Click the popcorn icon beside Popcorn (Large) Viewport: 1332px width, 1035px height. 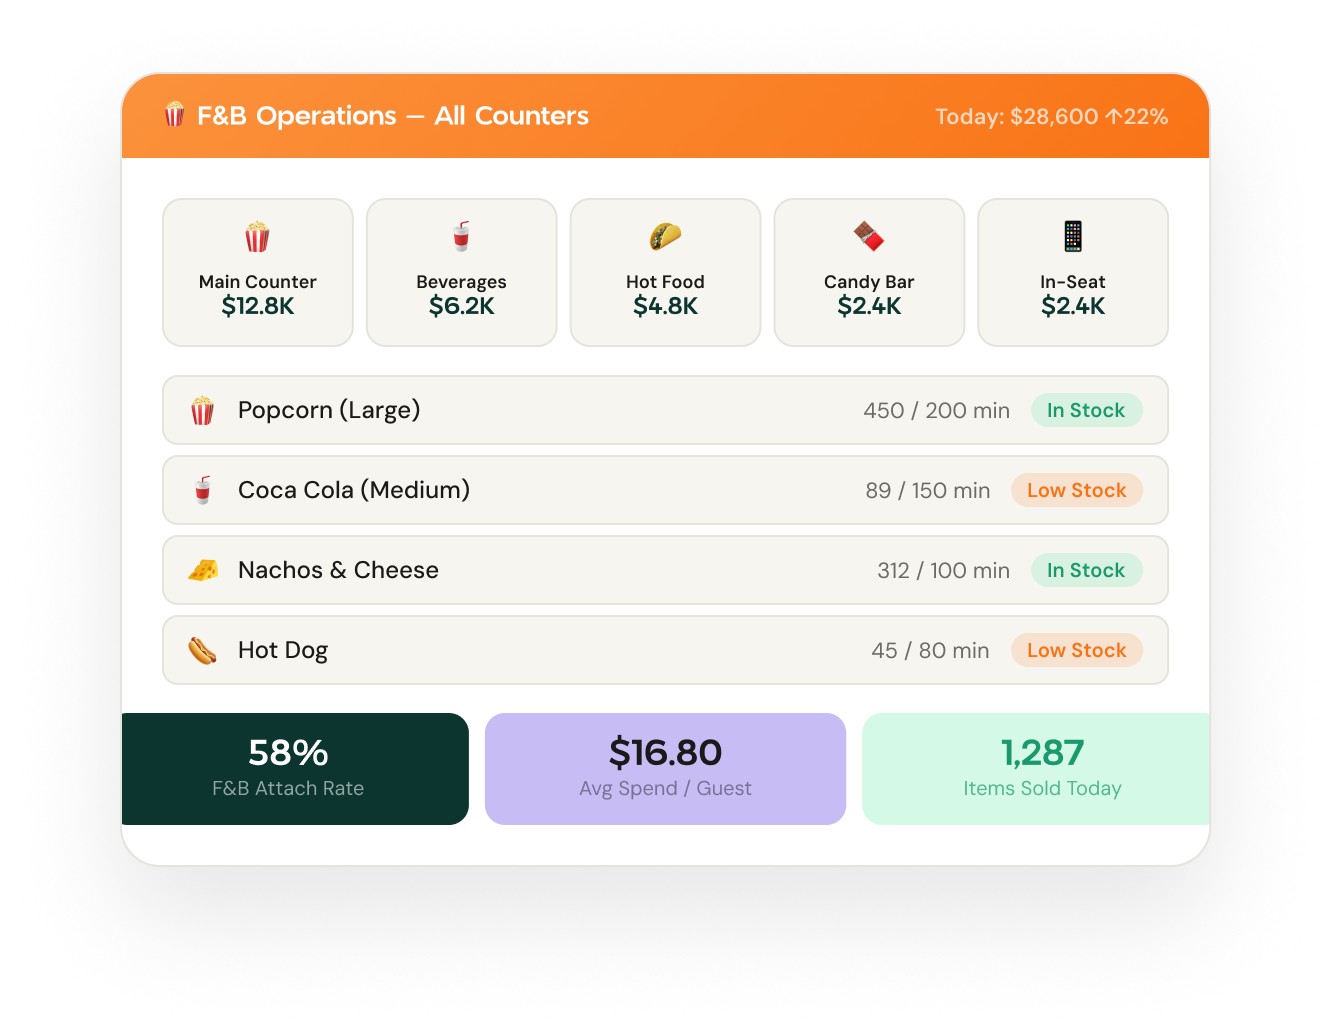[203, 411]
